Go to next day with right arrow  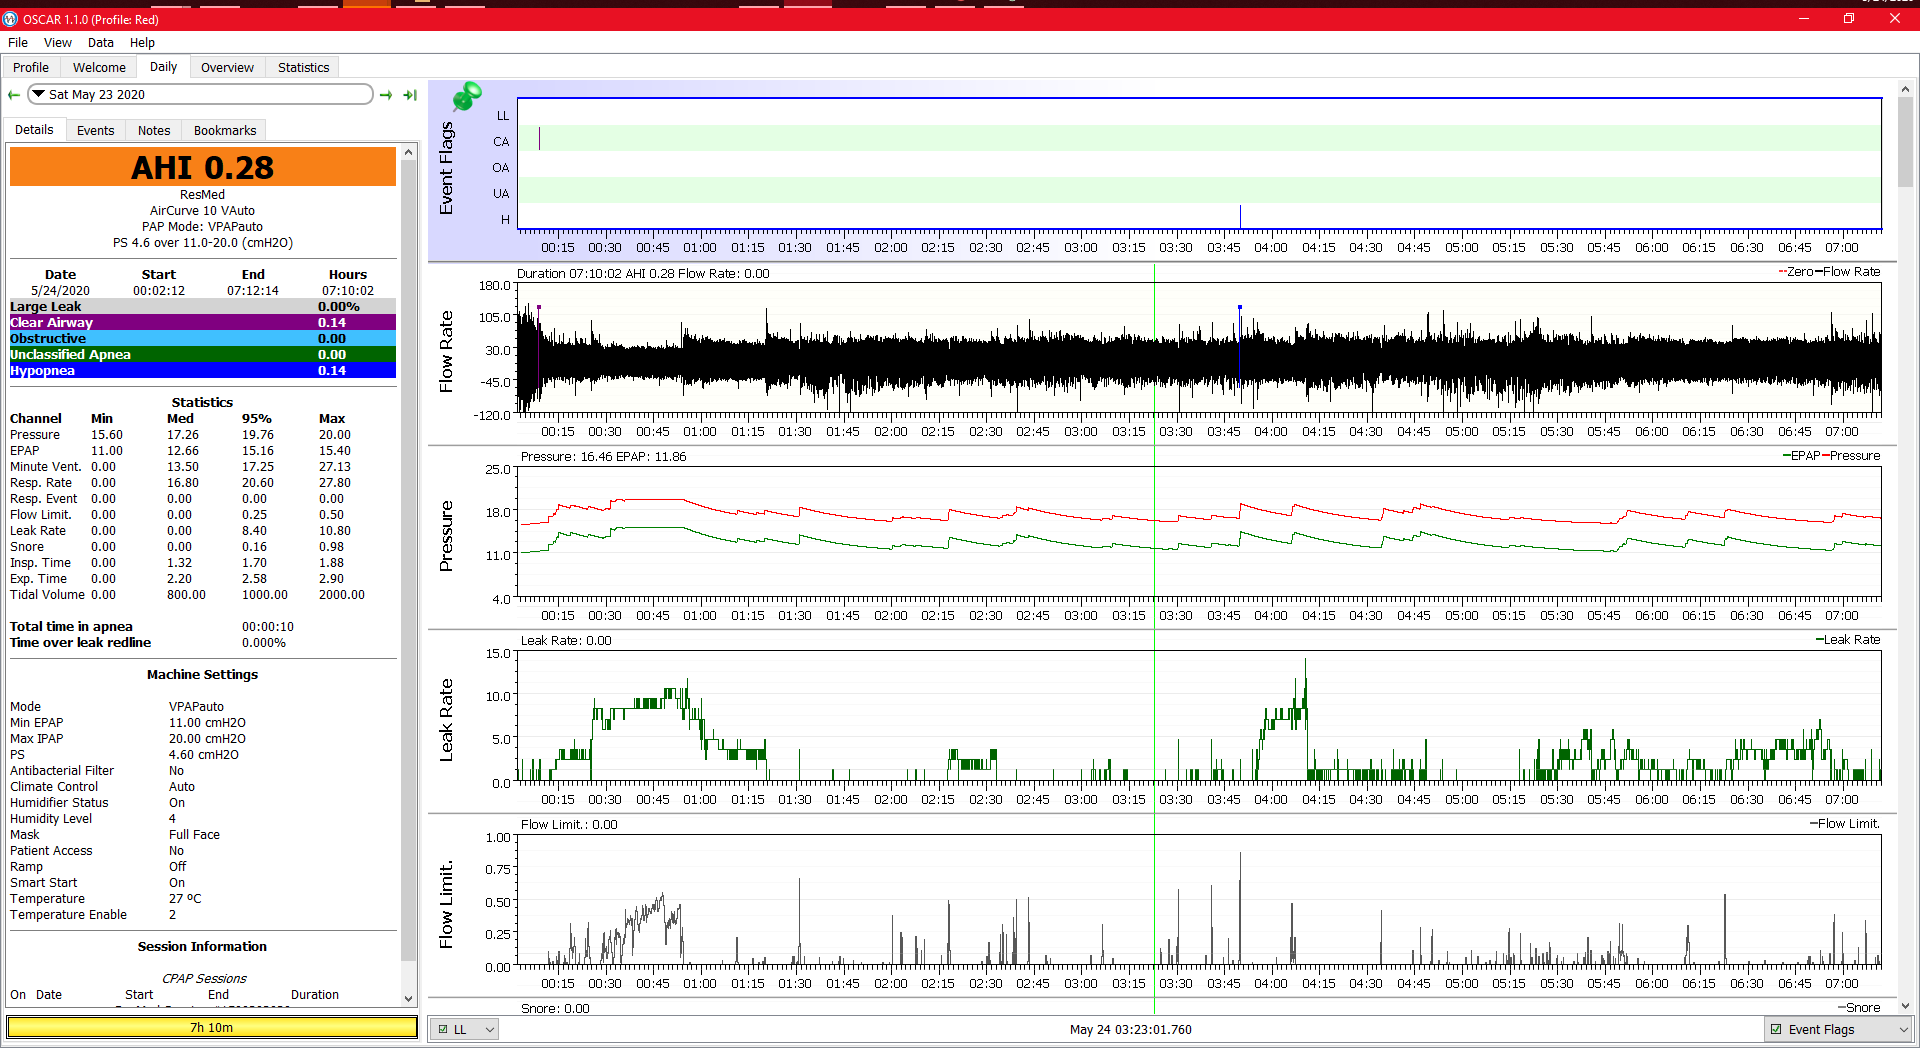pos(386,95)
